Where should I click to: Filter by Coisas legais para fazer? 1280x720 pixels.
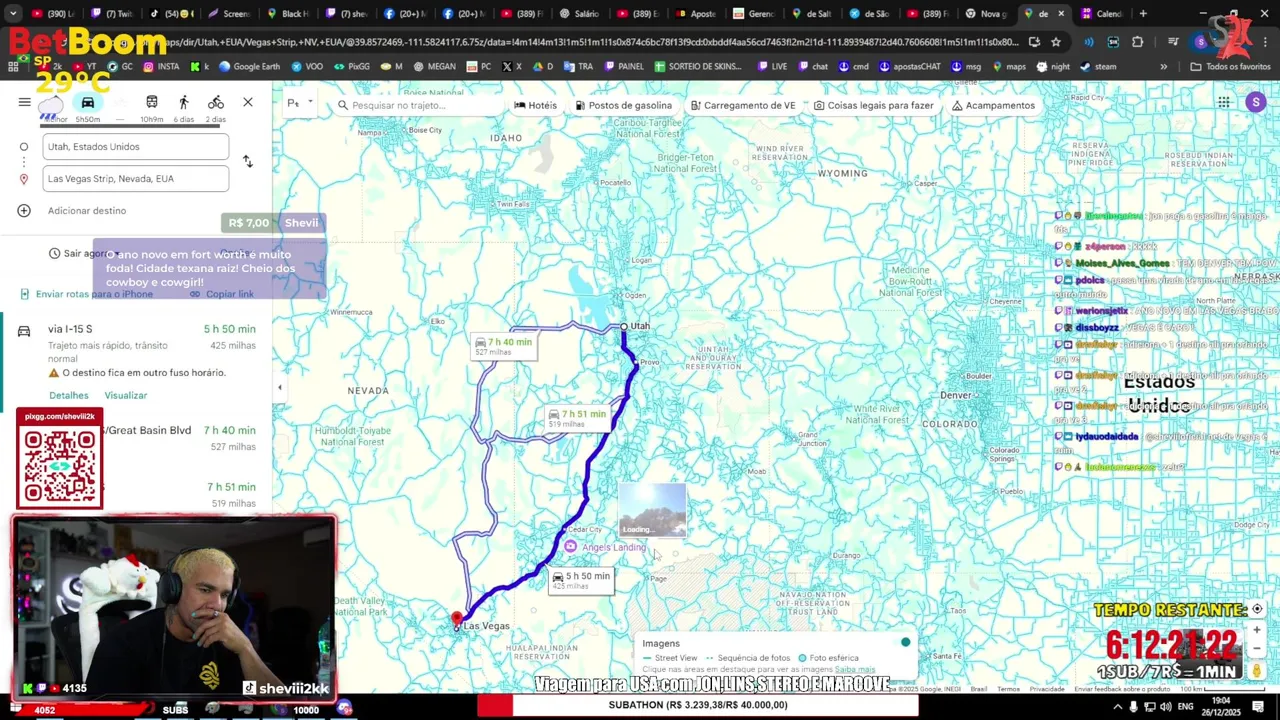tap(874, 105)
